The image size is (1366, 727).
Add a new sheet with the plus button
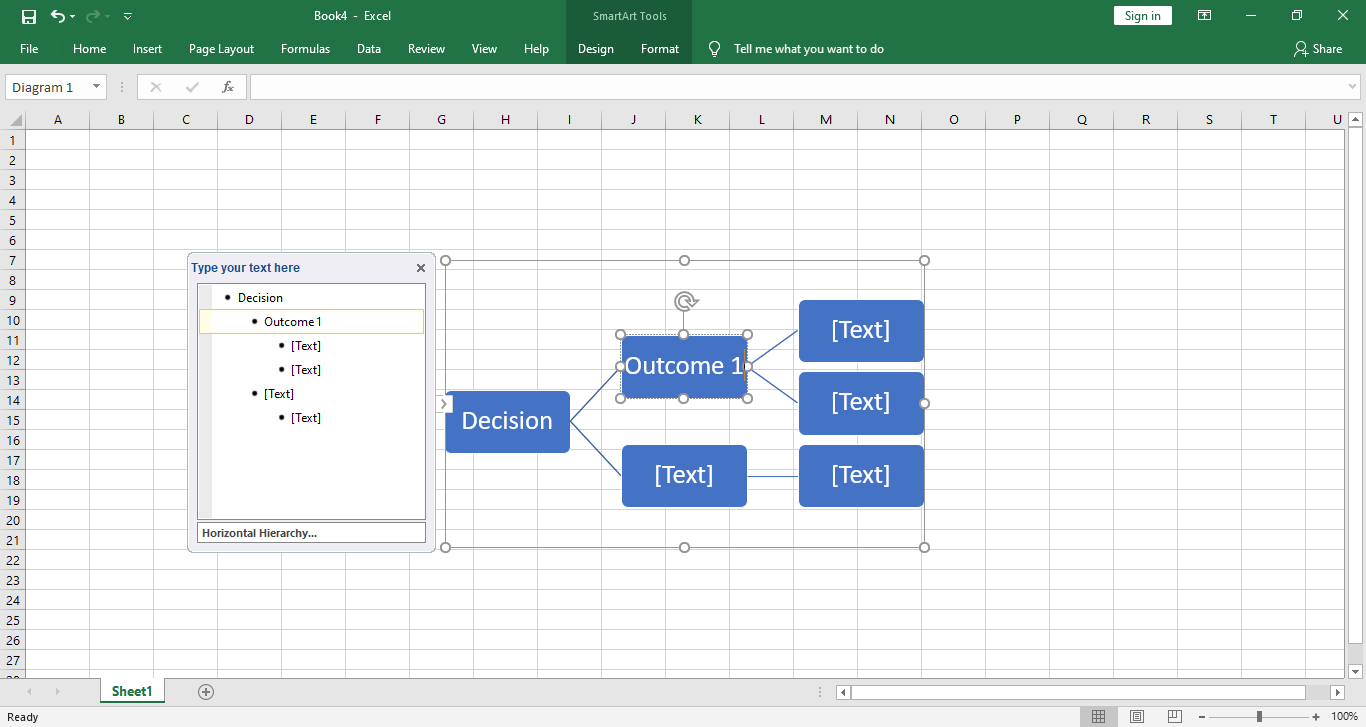205,691
